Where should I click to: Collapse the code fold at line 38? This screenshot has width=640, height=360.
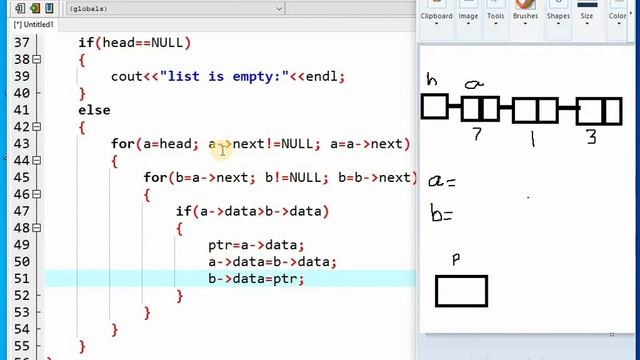click(x=36, y=60)
